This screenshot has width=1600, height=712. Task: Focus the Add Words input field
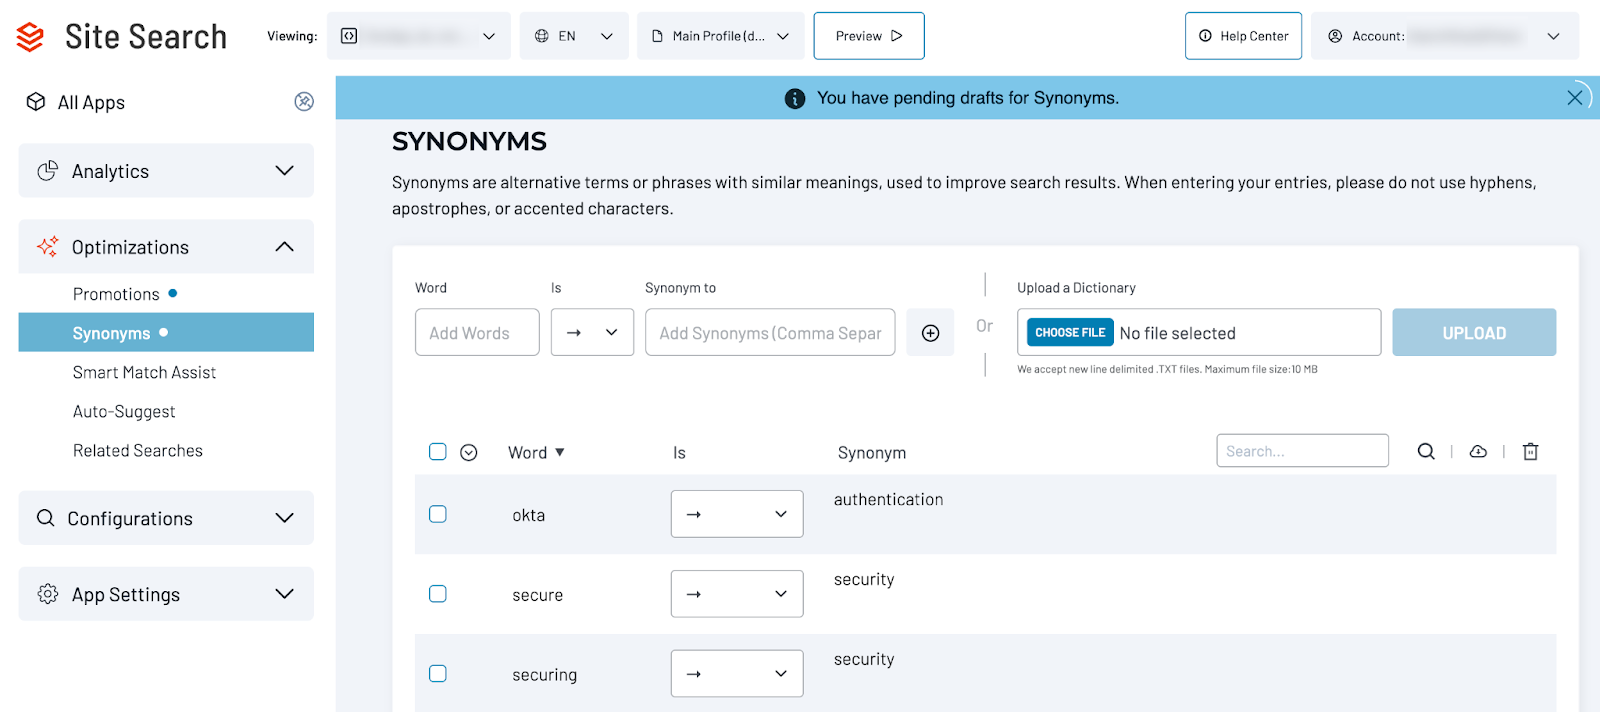coord(477,332)
